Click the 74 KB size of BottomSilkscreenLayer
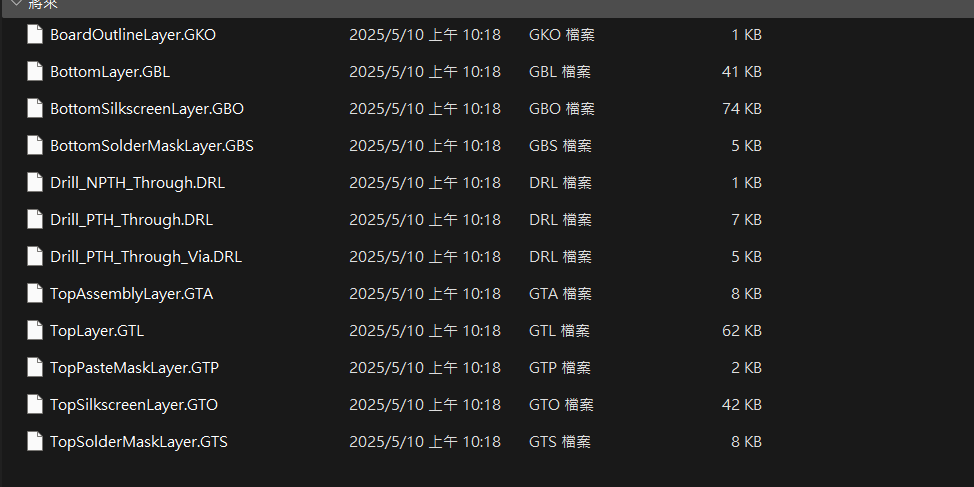Image resolution: width=974 pixels, height=487 pixels. [742, 109]
